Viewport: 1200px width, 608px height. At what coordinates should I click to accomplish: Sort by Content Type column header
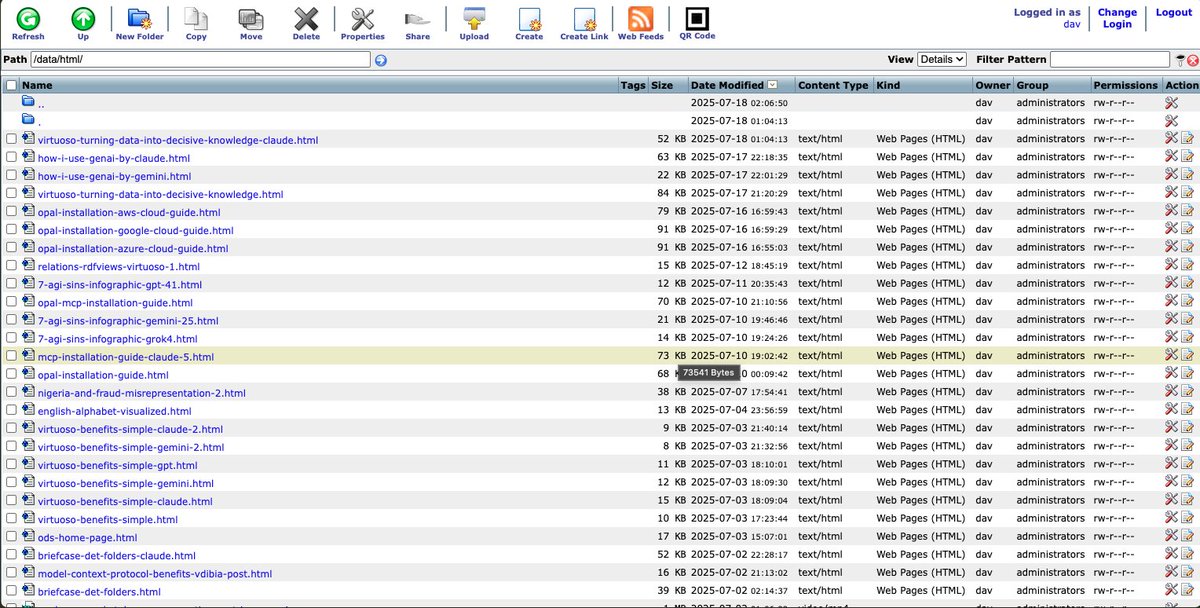pos(833,85)
